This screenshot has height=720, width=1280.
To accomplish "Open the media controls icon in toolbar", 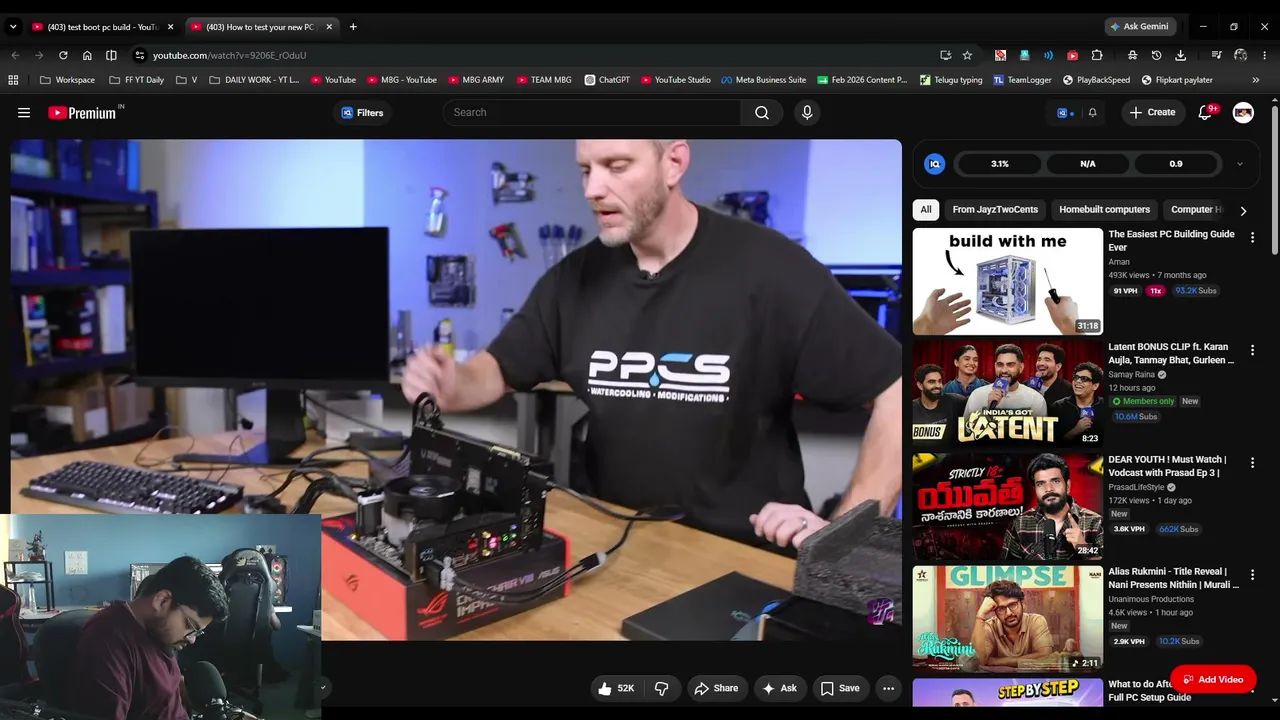I will (x=1216, y=55).
